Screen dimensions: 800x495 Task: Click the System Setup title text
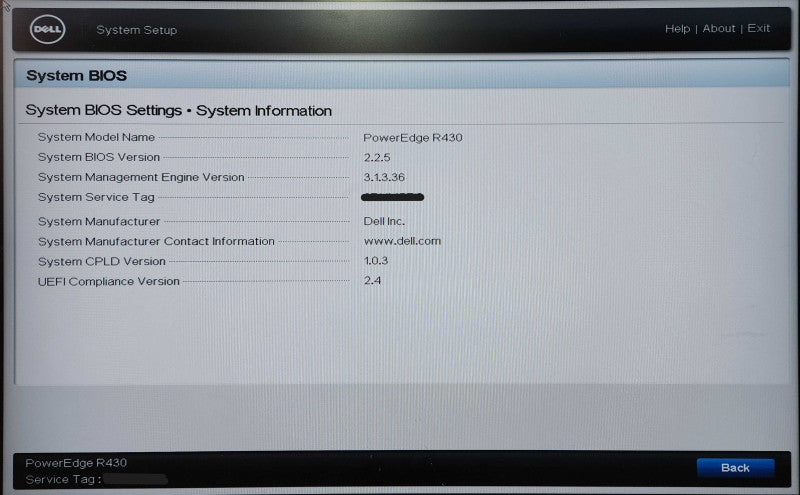[137, 30]
